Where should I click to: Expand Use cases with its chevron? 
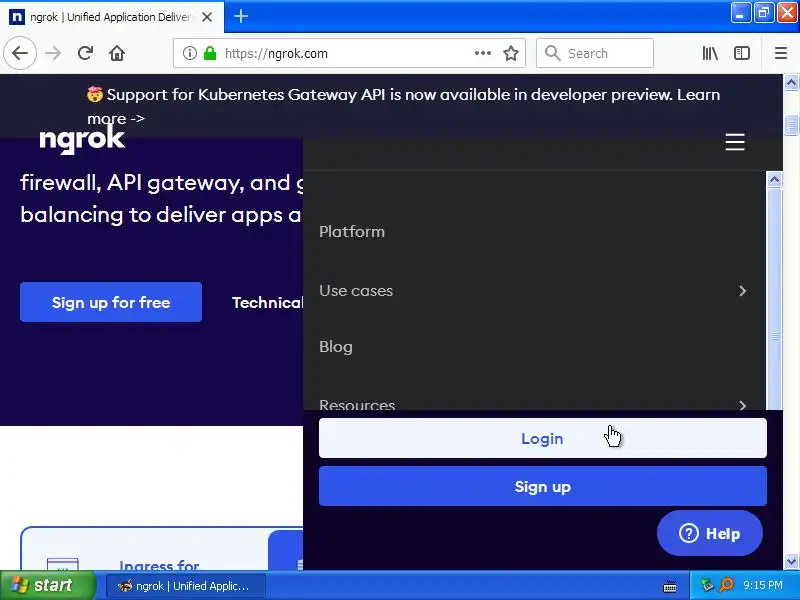742,291
